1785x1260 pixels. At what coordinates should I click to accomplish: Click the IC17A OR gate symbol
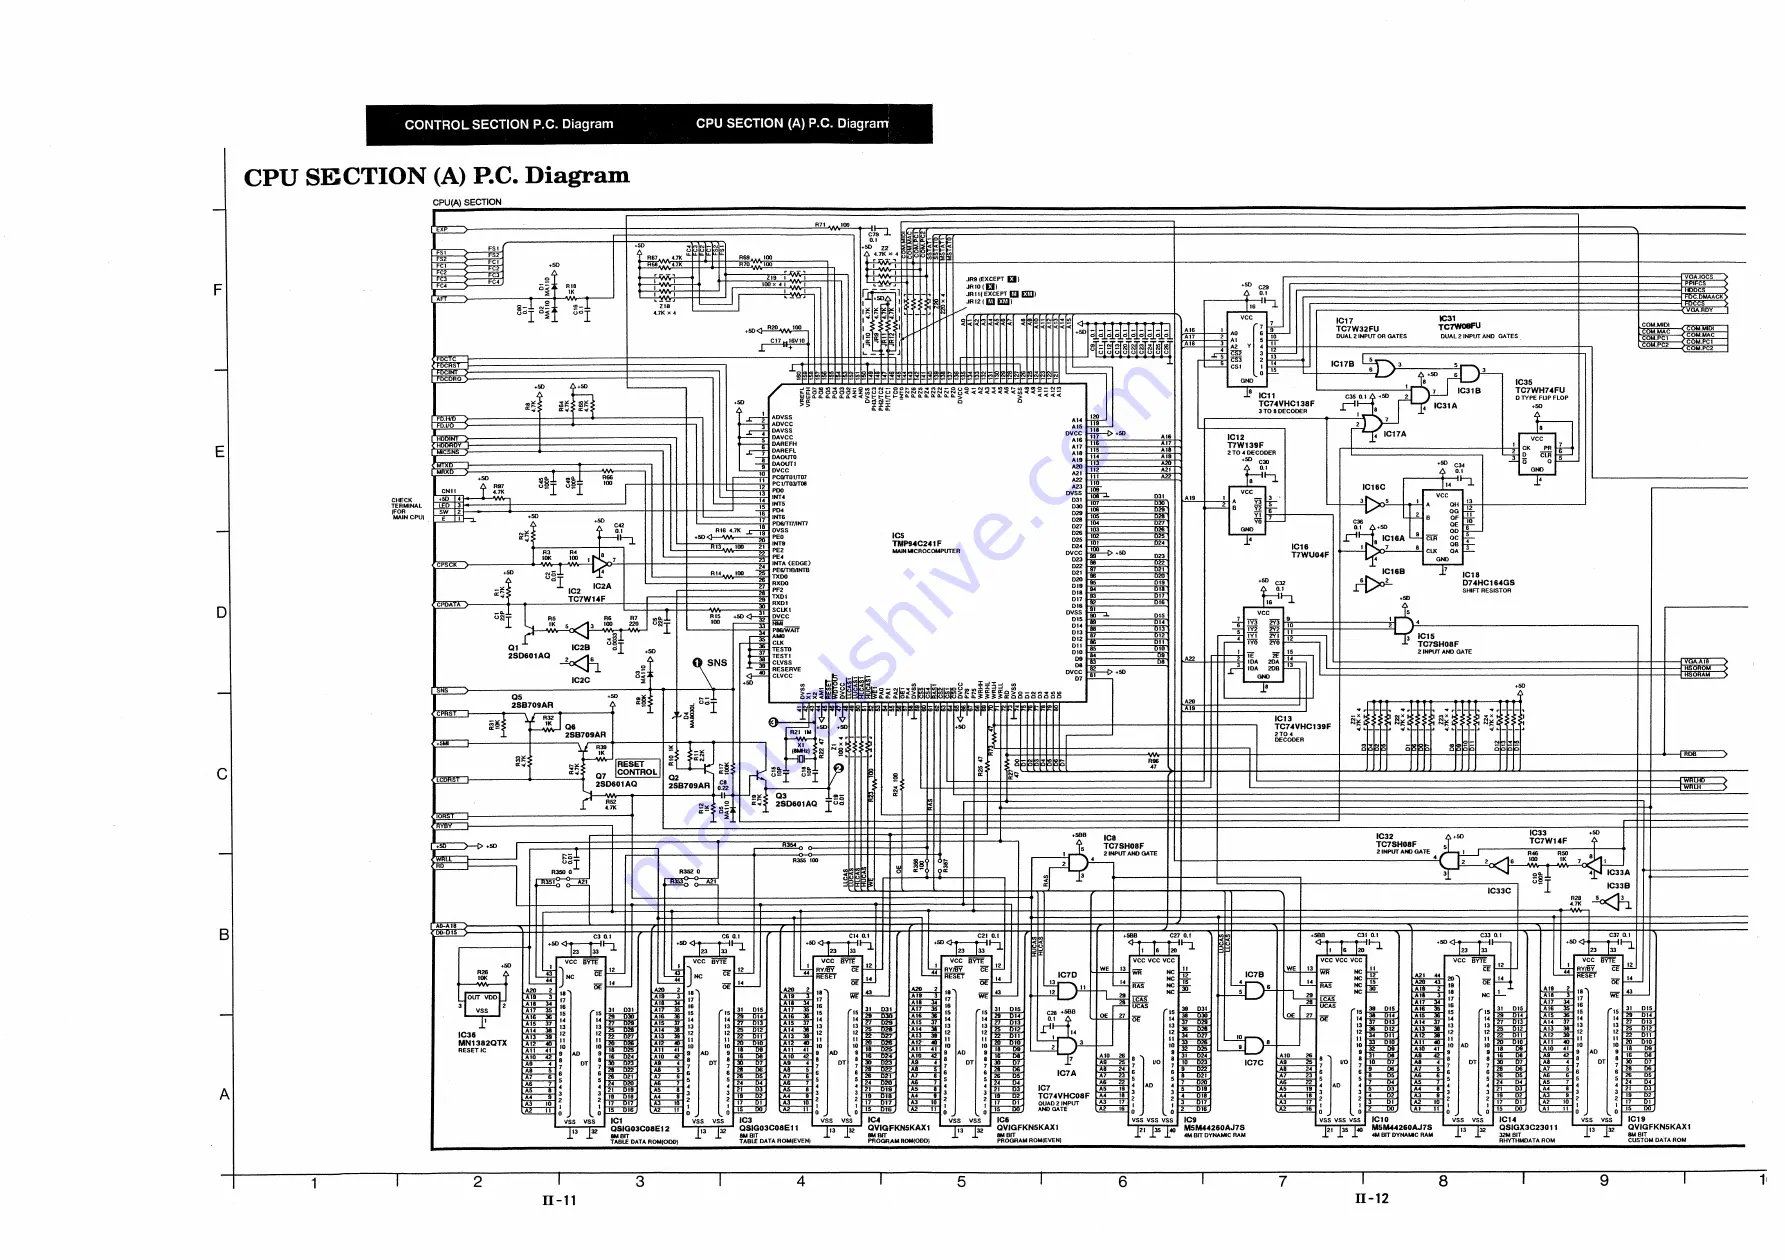point(1371,423)
